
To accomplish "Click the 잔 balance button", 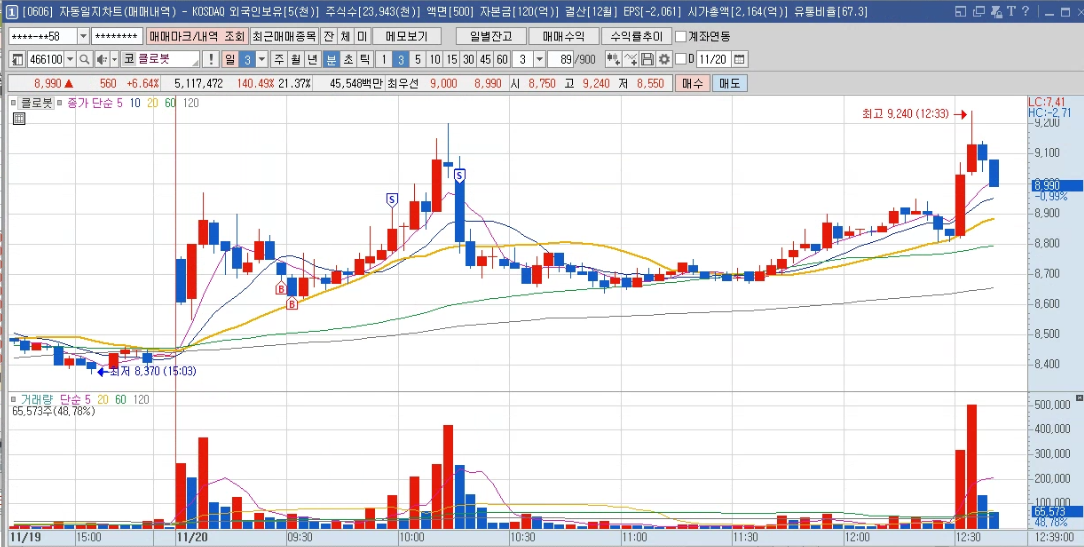I will (329, 37).
